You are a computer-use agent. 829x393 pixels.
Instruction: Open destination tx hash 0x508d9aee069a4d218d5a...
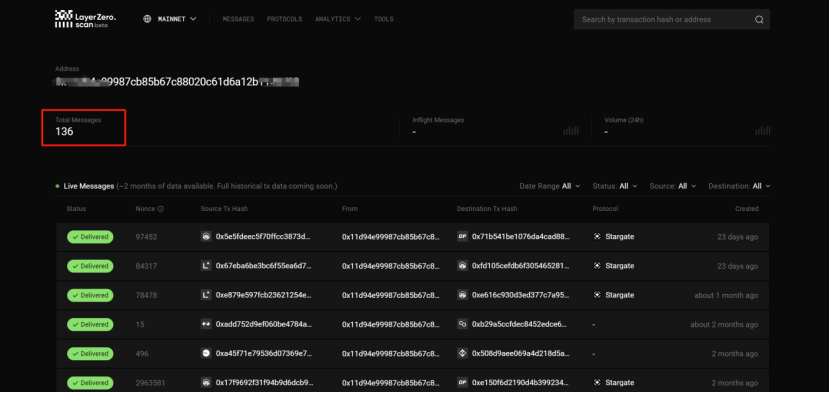(x=521, y=353)
